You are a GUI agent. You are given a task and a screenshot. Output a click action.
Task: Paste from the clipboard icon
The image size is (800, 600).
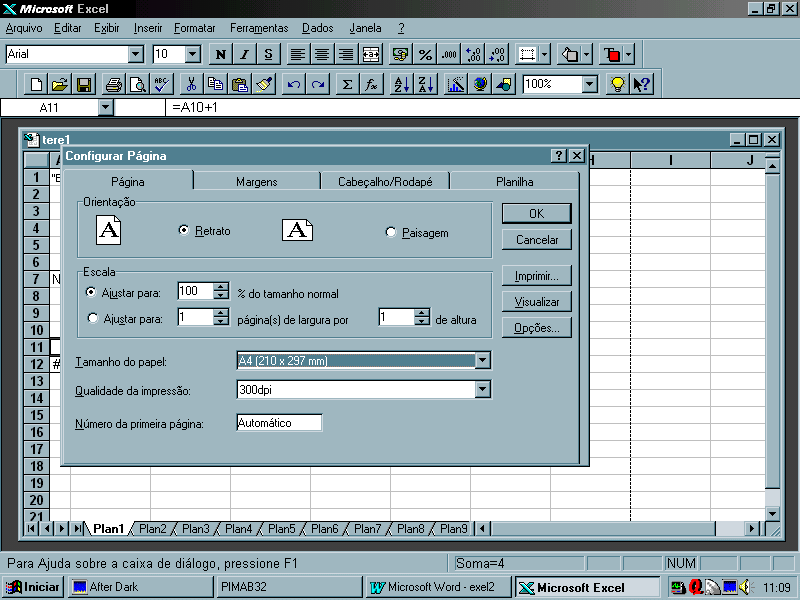239,84
